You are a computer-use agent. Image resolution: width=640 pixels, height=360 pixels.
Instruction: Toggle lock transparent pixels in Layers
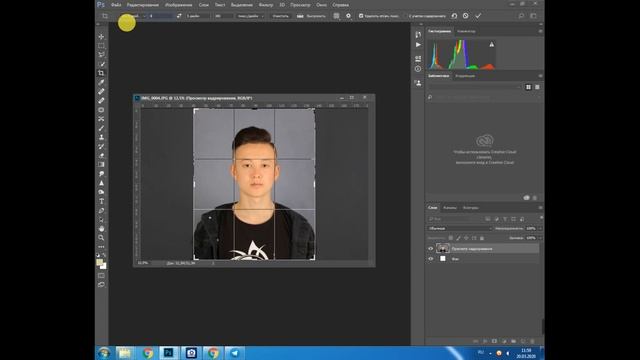(451, 238)
